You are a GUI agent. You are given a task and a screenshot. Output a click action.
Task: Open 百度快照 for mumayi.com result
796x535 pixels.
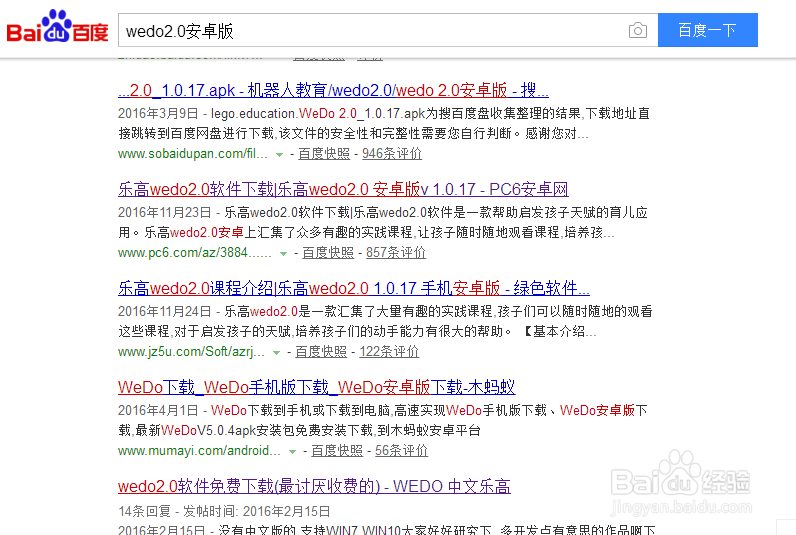337,450
